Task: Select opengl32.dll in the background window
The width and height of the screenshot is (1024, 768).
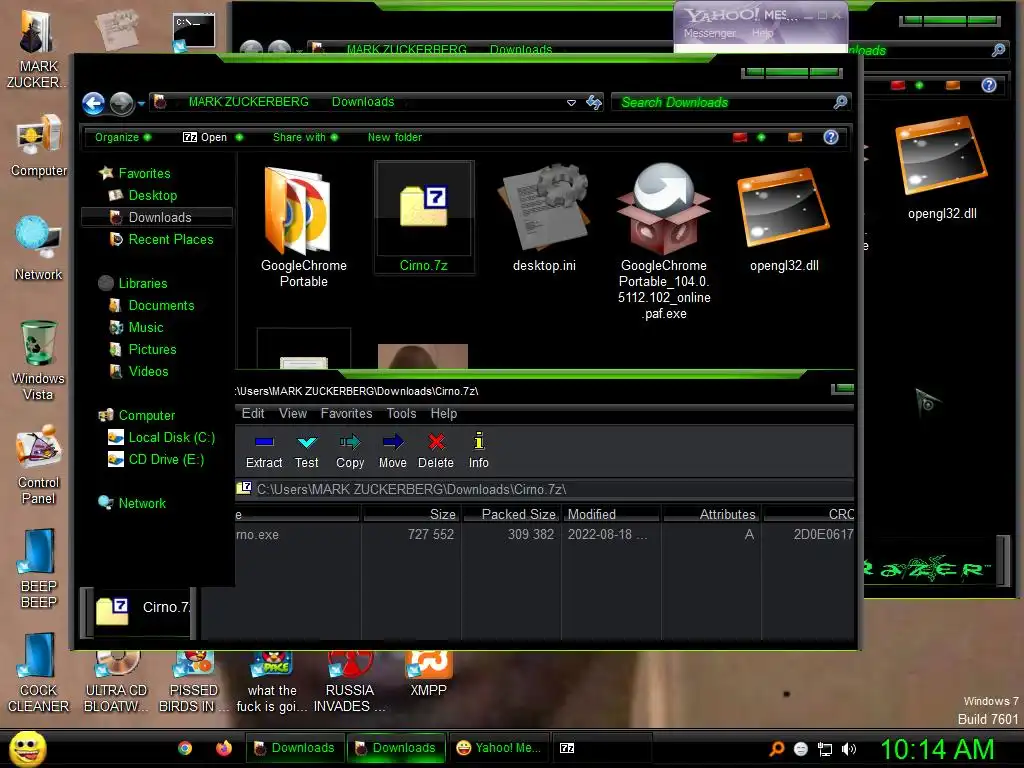Action: (x=942, y=167)
